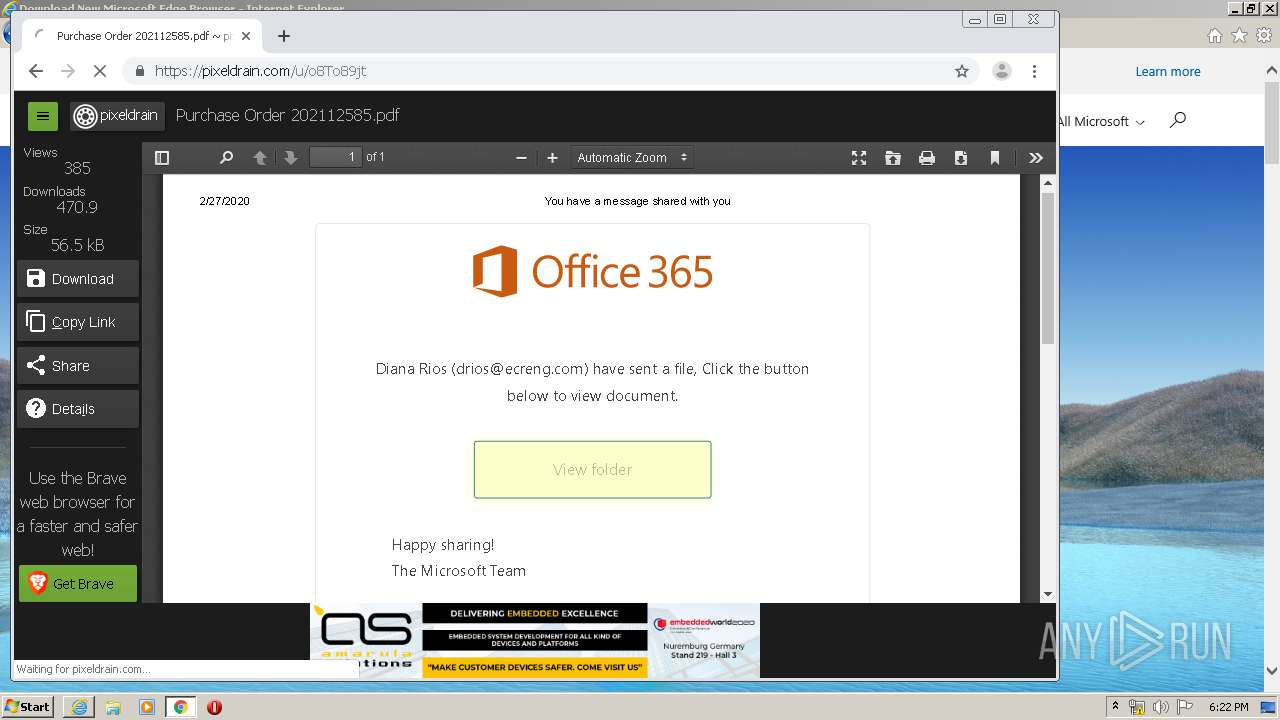
Task: Click search magnifier in IE window
Action: point(1178,120)
